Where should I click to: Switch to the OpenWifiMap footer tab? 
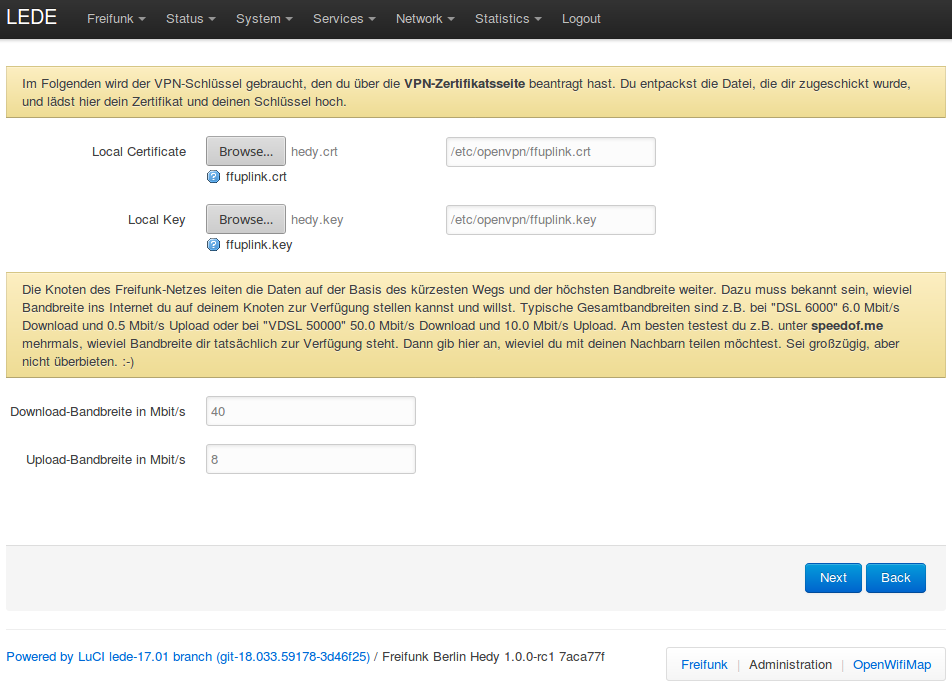click(x=891, y=665)
